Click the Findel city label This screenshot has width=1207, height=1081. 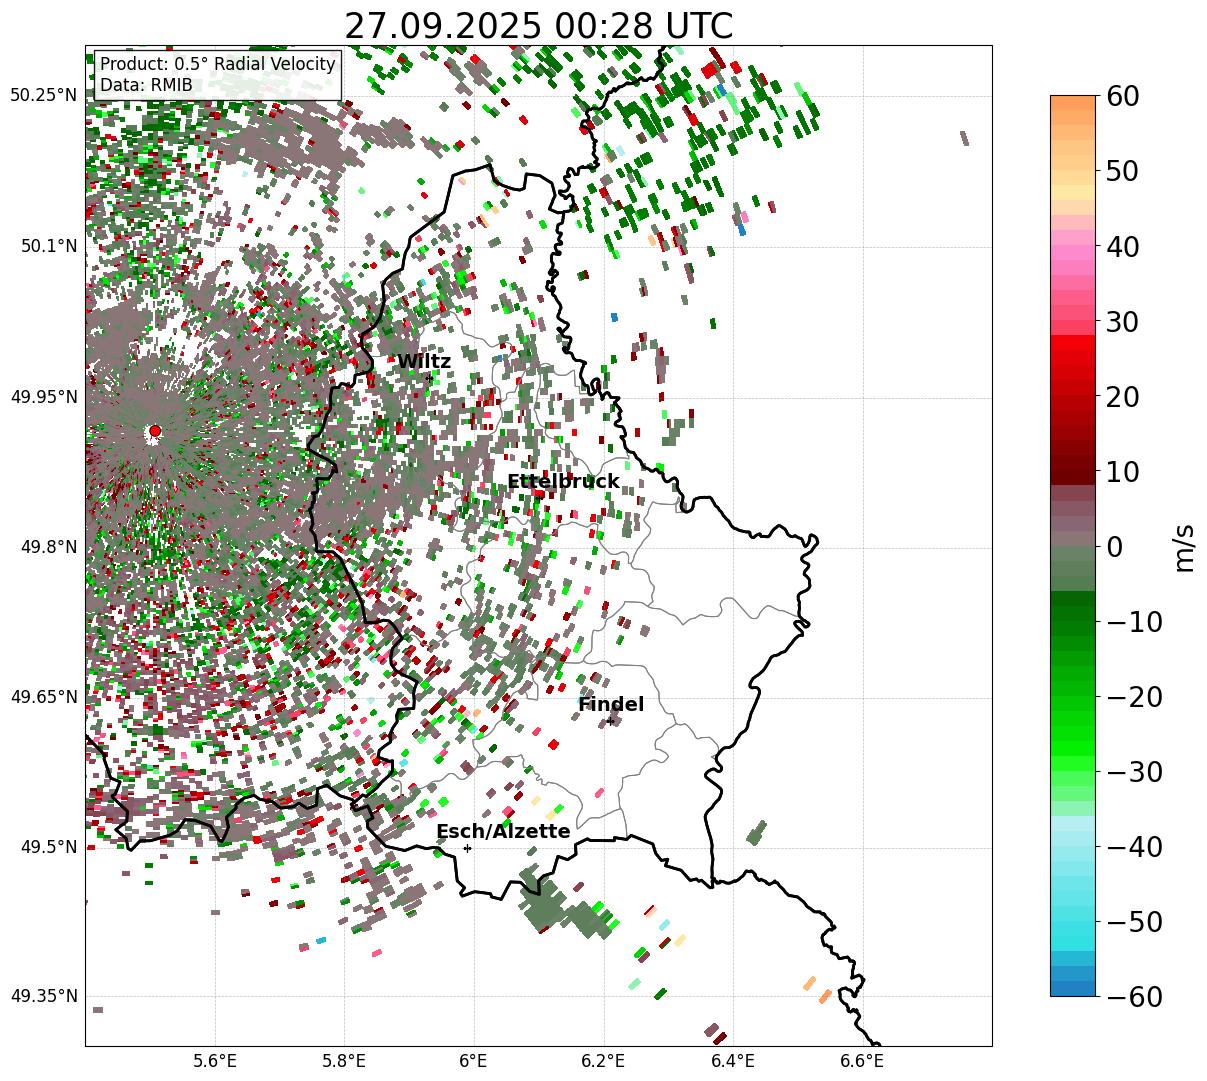tap(611, 705)
